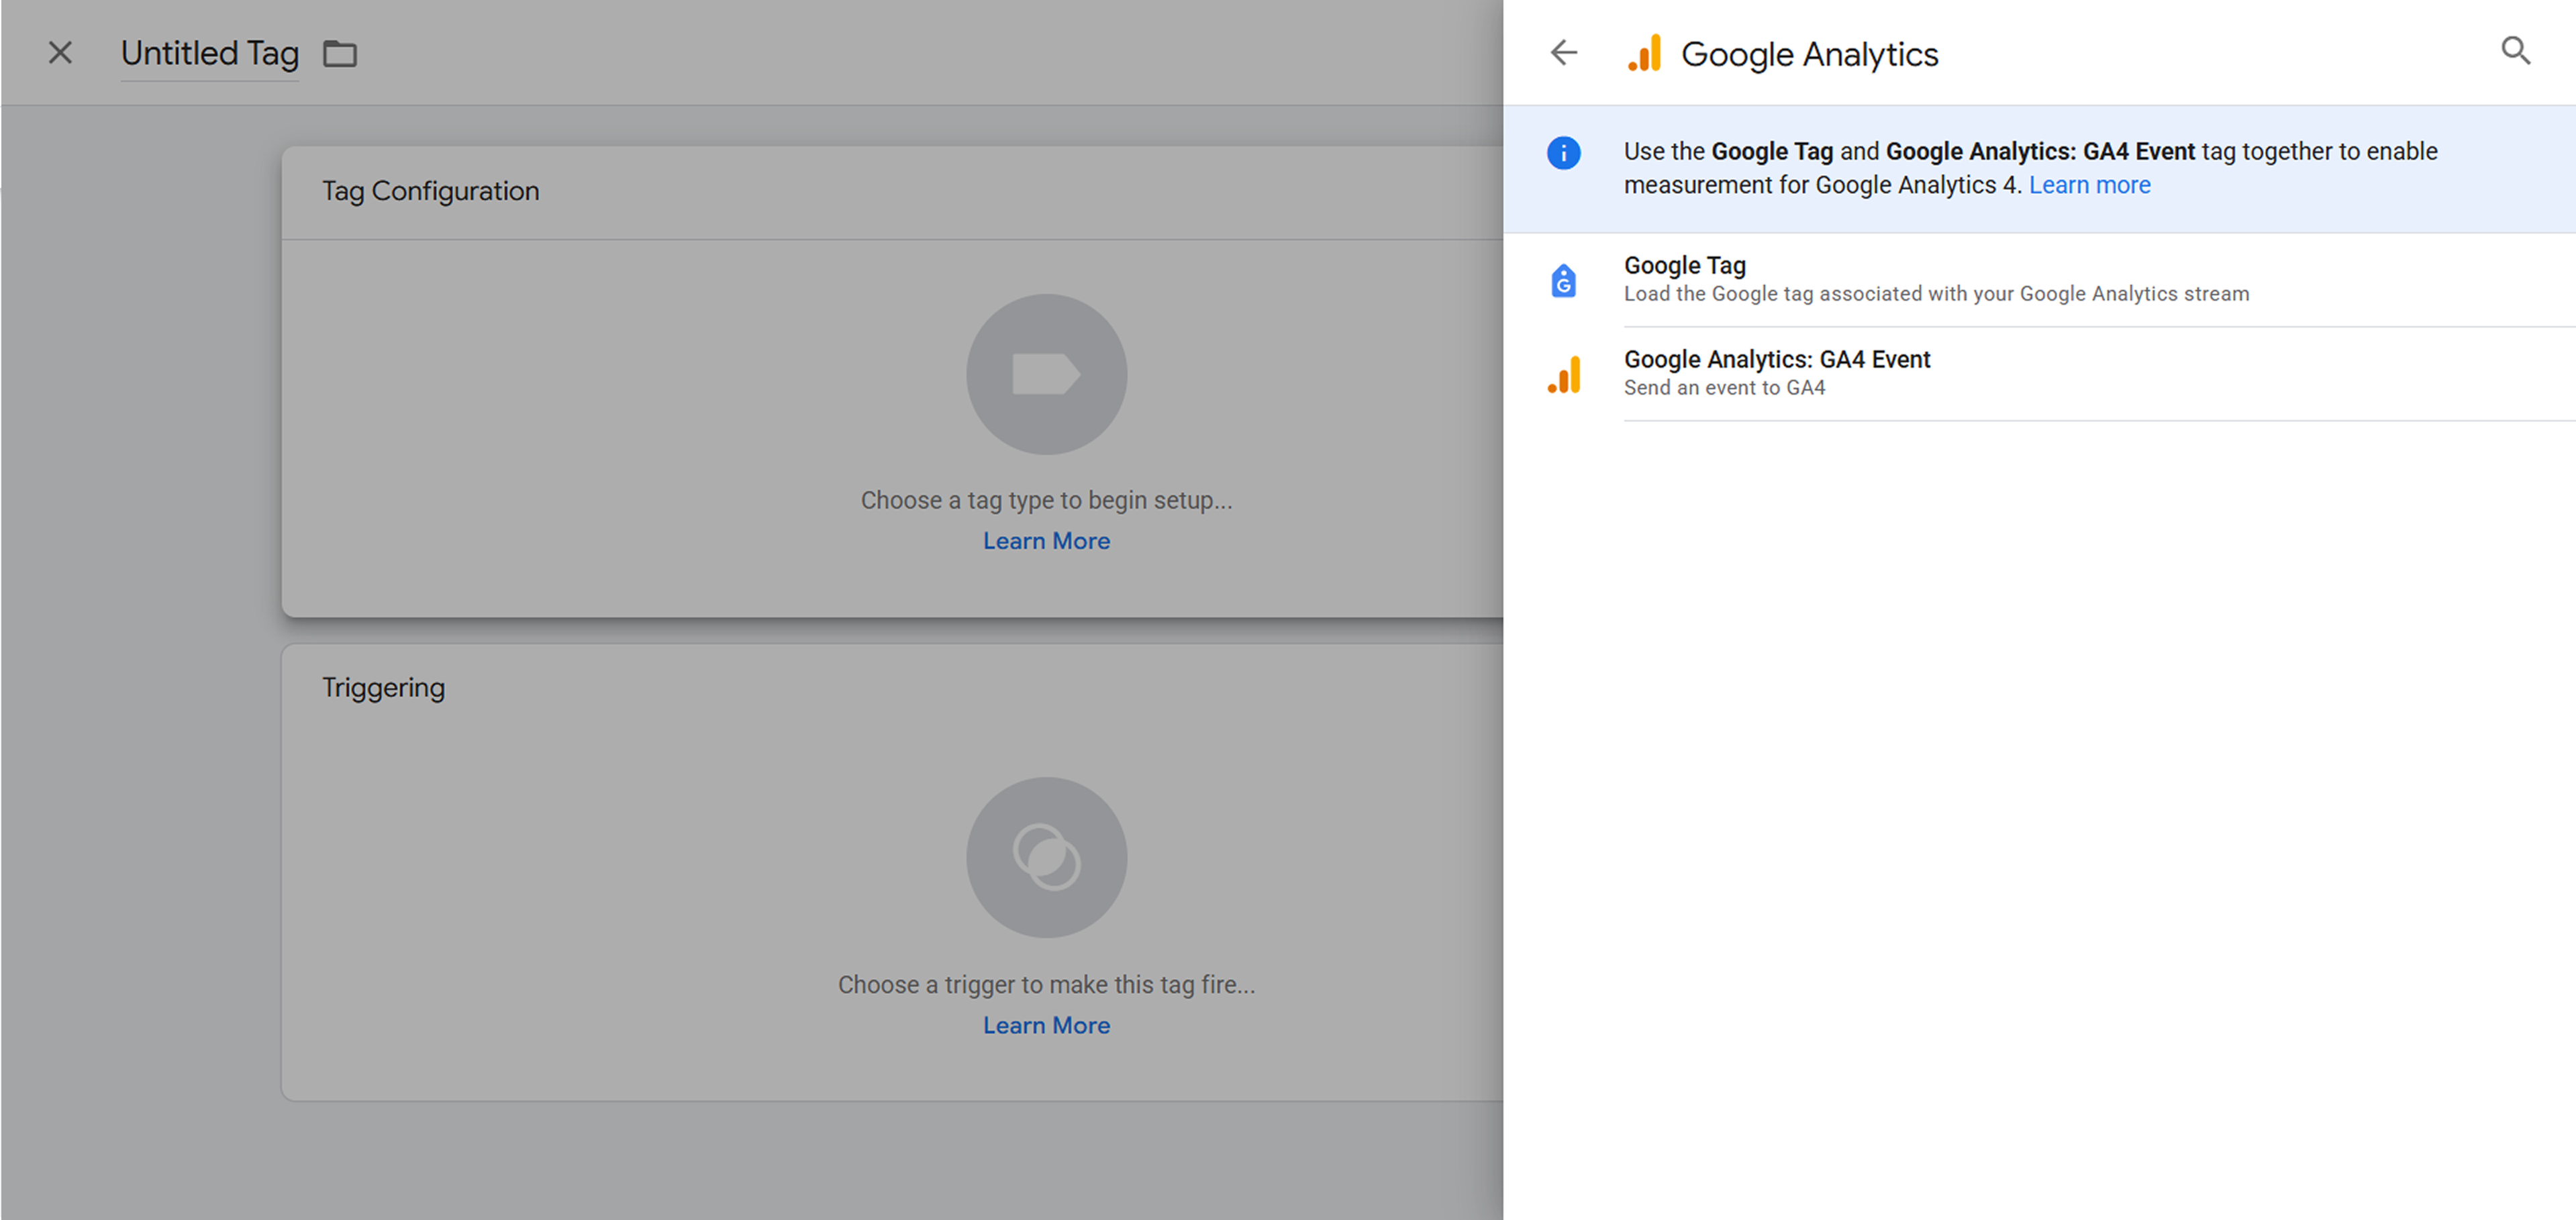Click the Google Tag blue tag icon
The width and height of the screenshot is (2576, 1220).
(x=1563, y=281)
